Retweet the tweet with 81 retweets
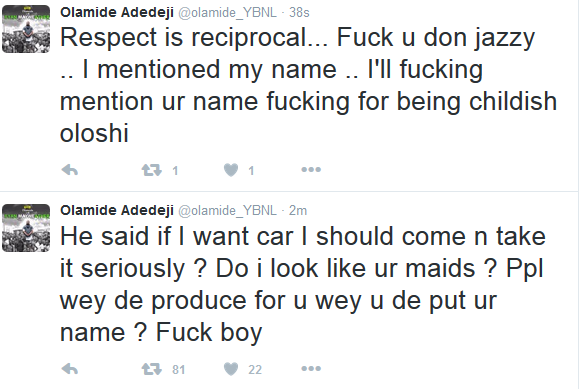The width and height of the screenshot is (579, 389). point(152,369)
